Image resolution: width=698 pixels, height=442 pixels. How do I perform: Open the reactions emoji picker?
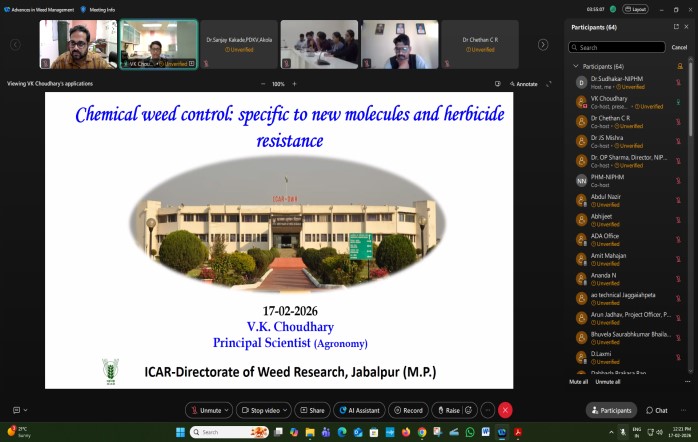click(x=468, y=410)
